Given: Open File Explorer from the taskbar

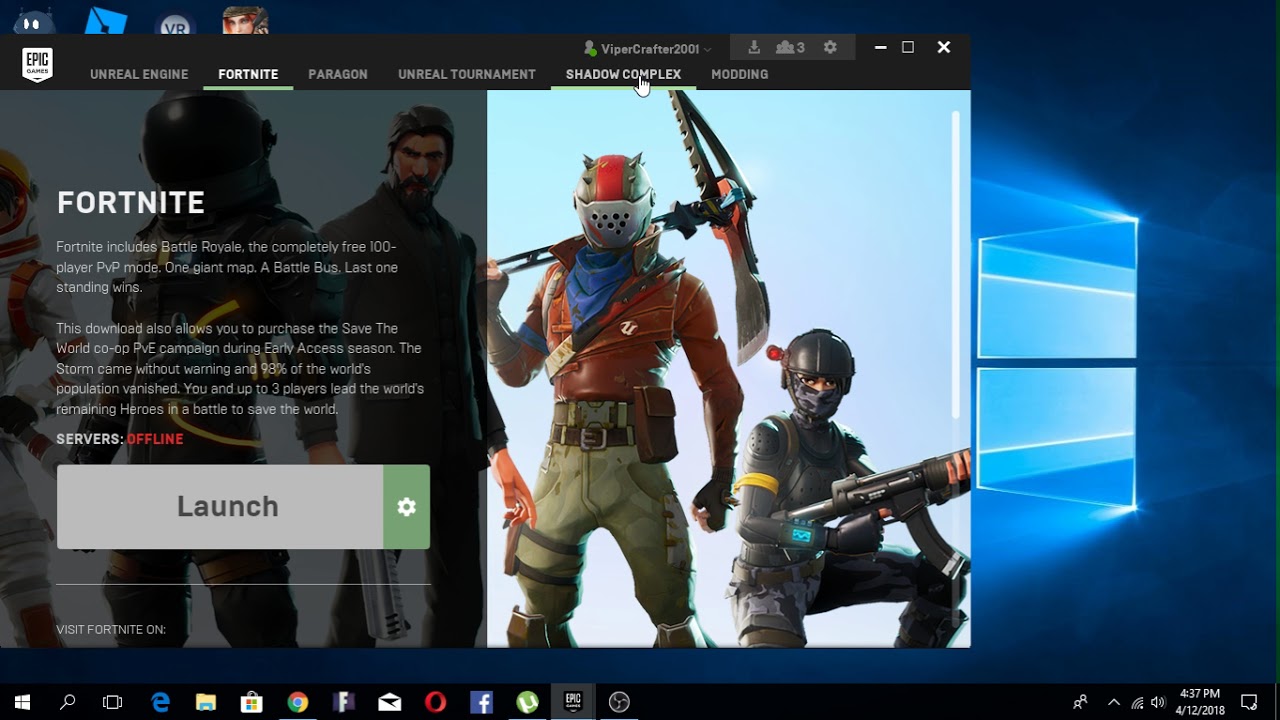Looking at the screenshot, I should [x=206, y=702].
